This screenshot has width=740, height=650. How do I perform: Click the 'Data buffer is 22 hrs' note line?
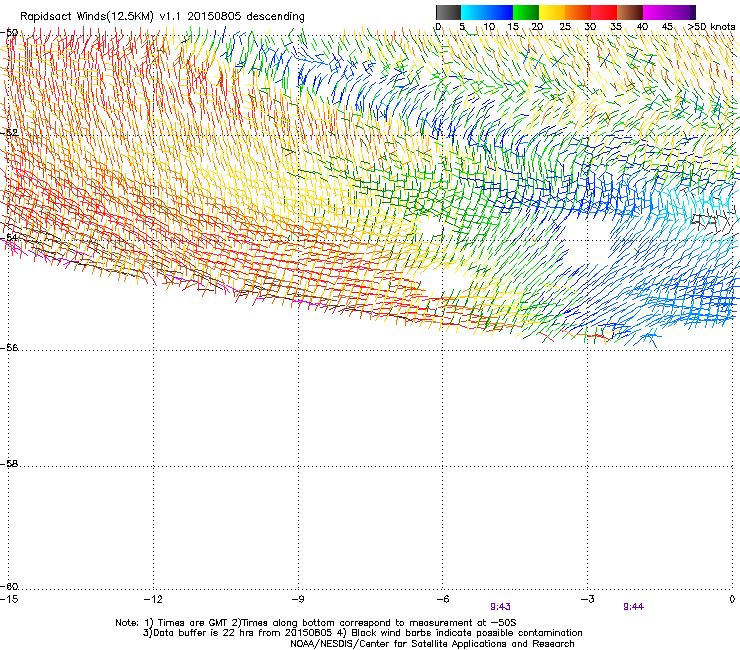click(x=363, y=633)
